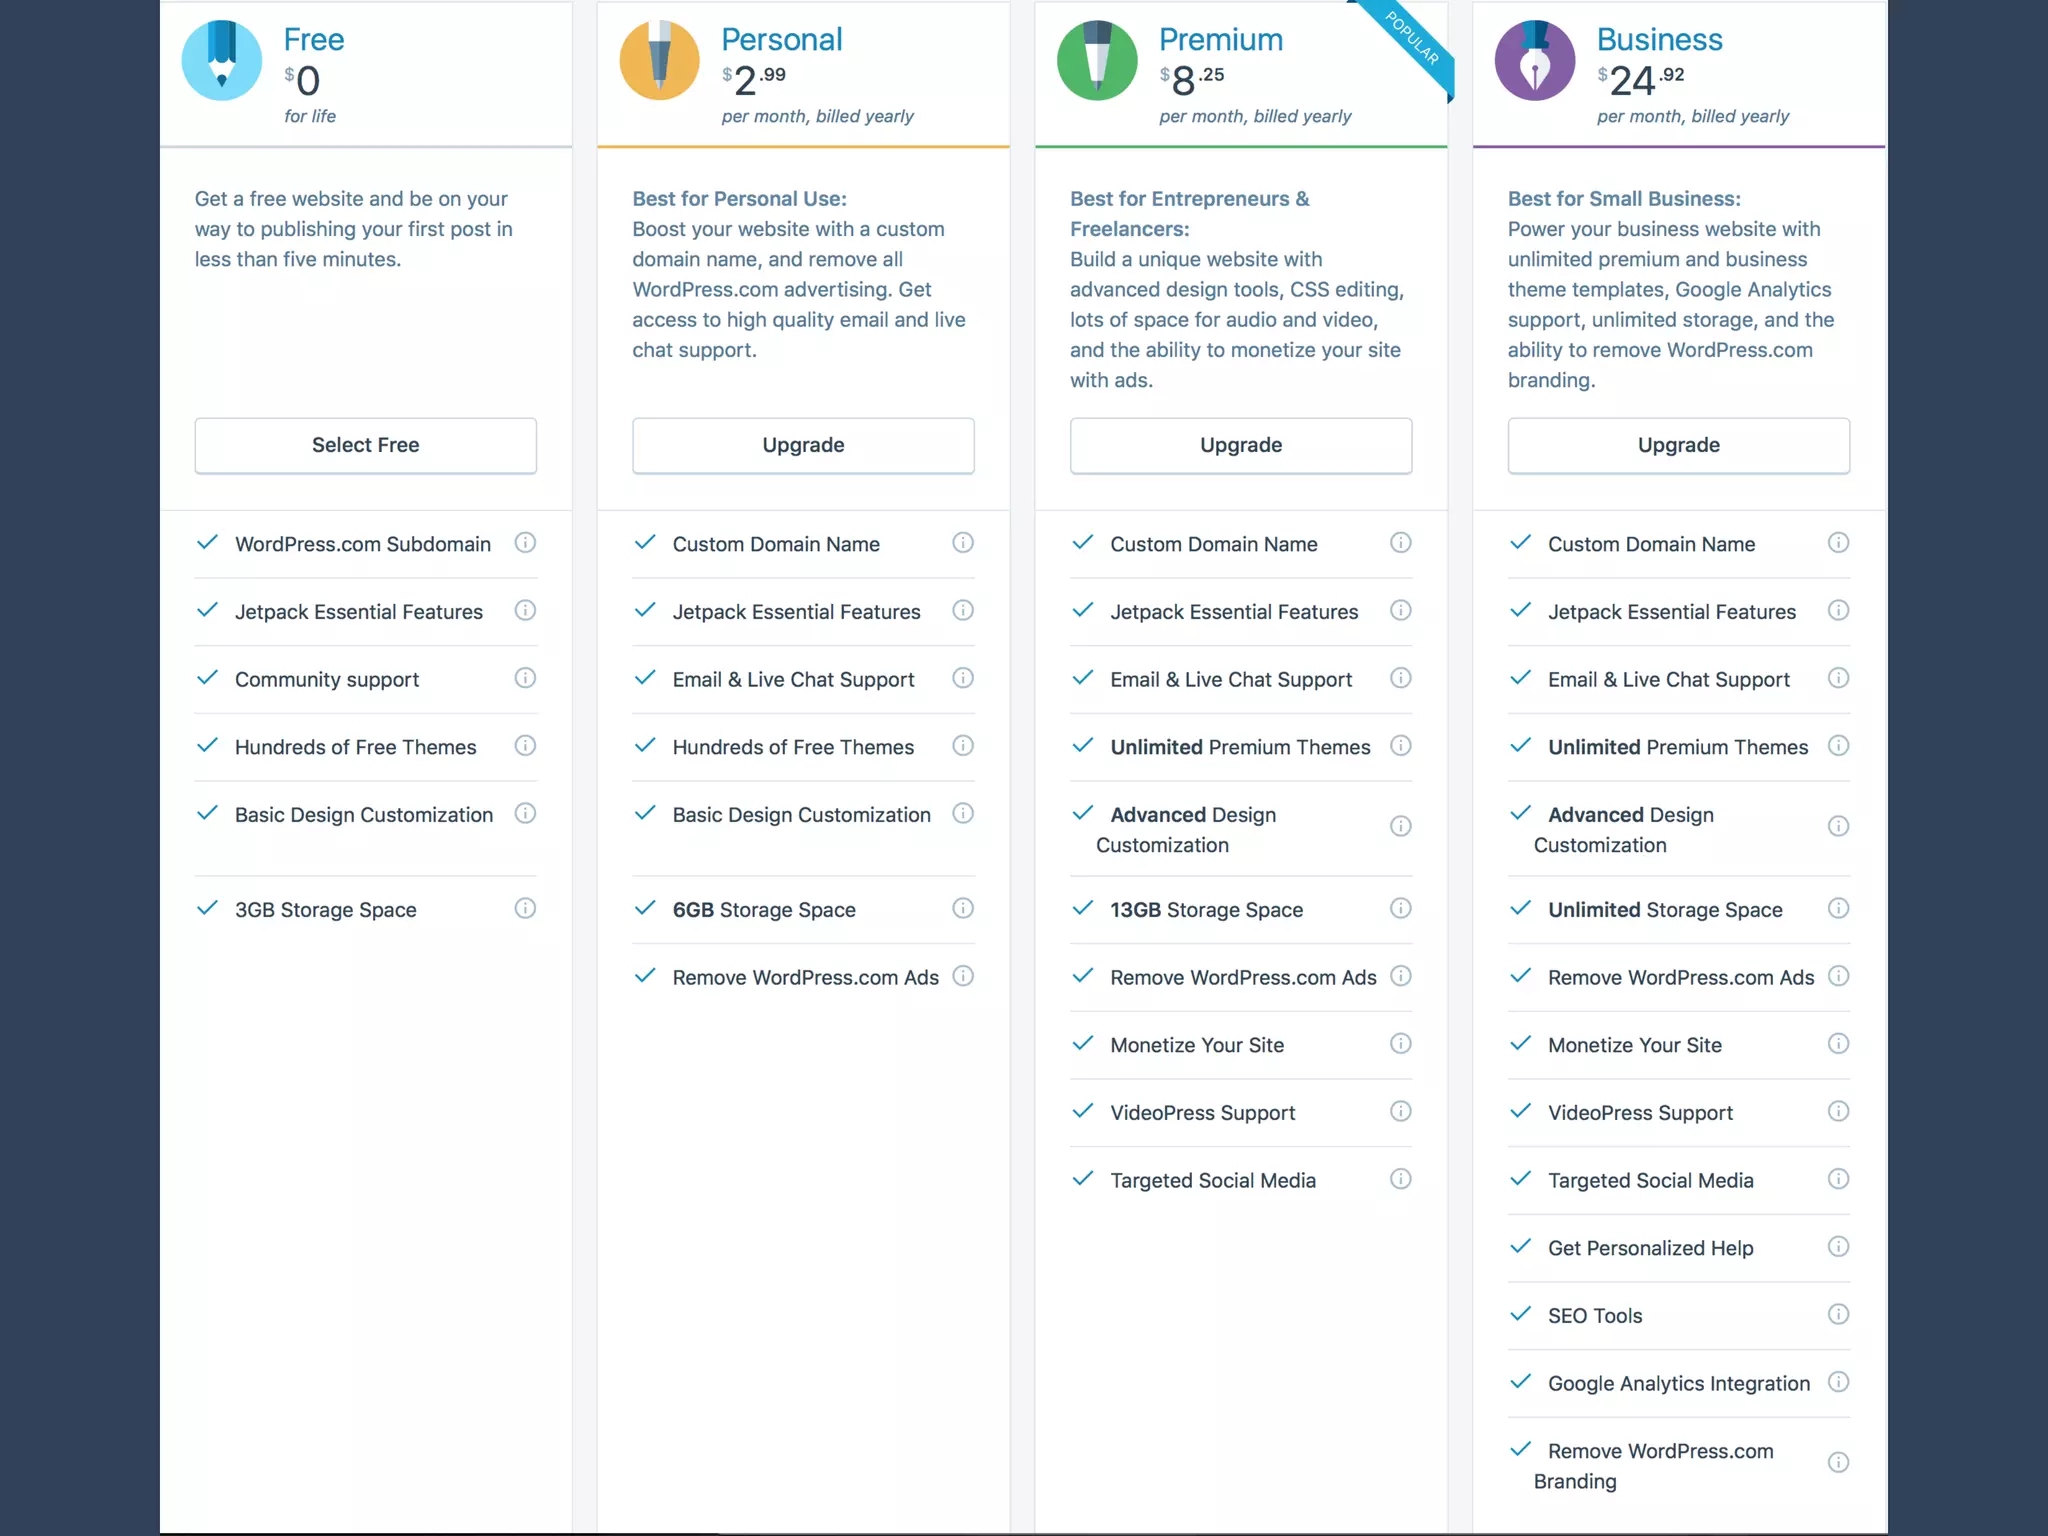
Task: Click the Business plan title
Action: (1659, 40)
